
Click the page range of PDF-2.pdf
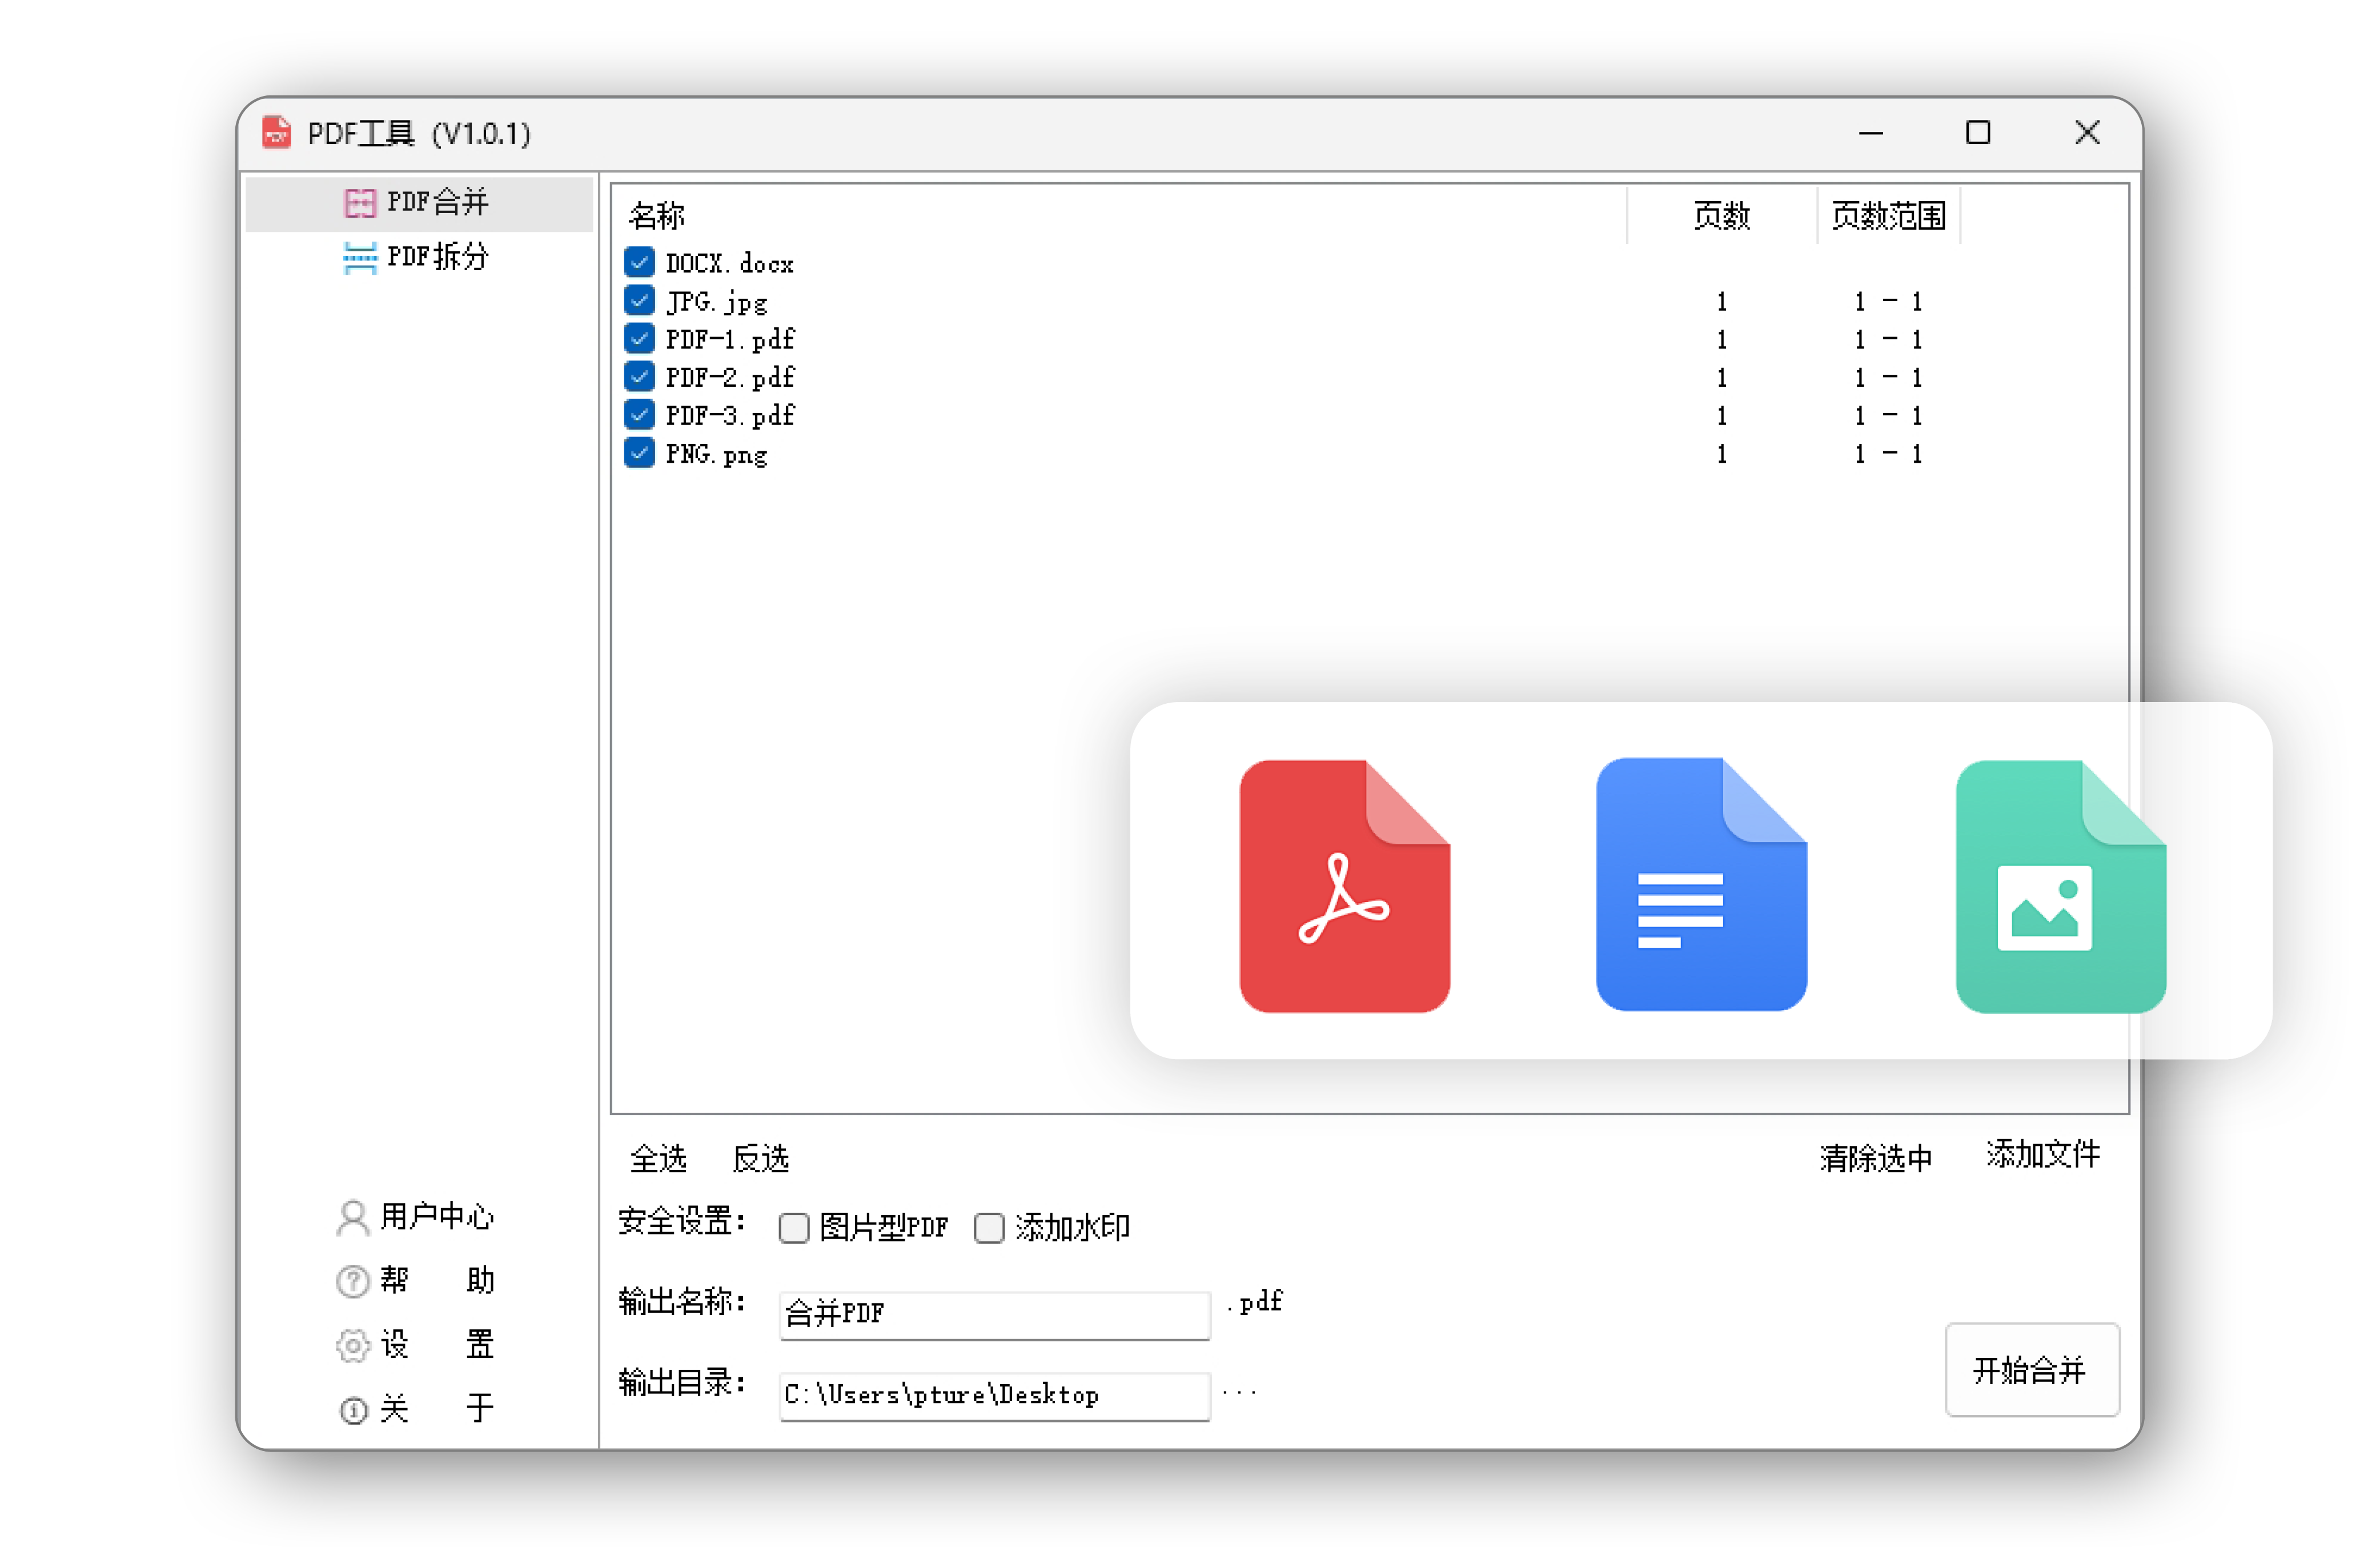point(1888,377)
